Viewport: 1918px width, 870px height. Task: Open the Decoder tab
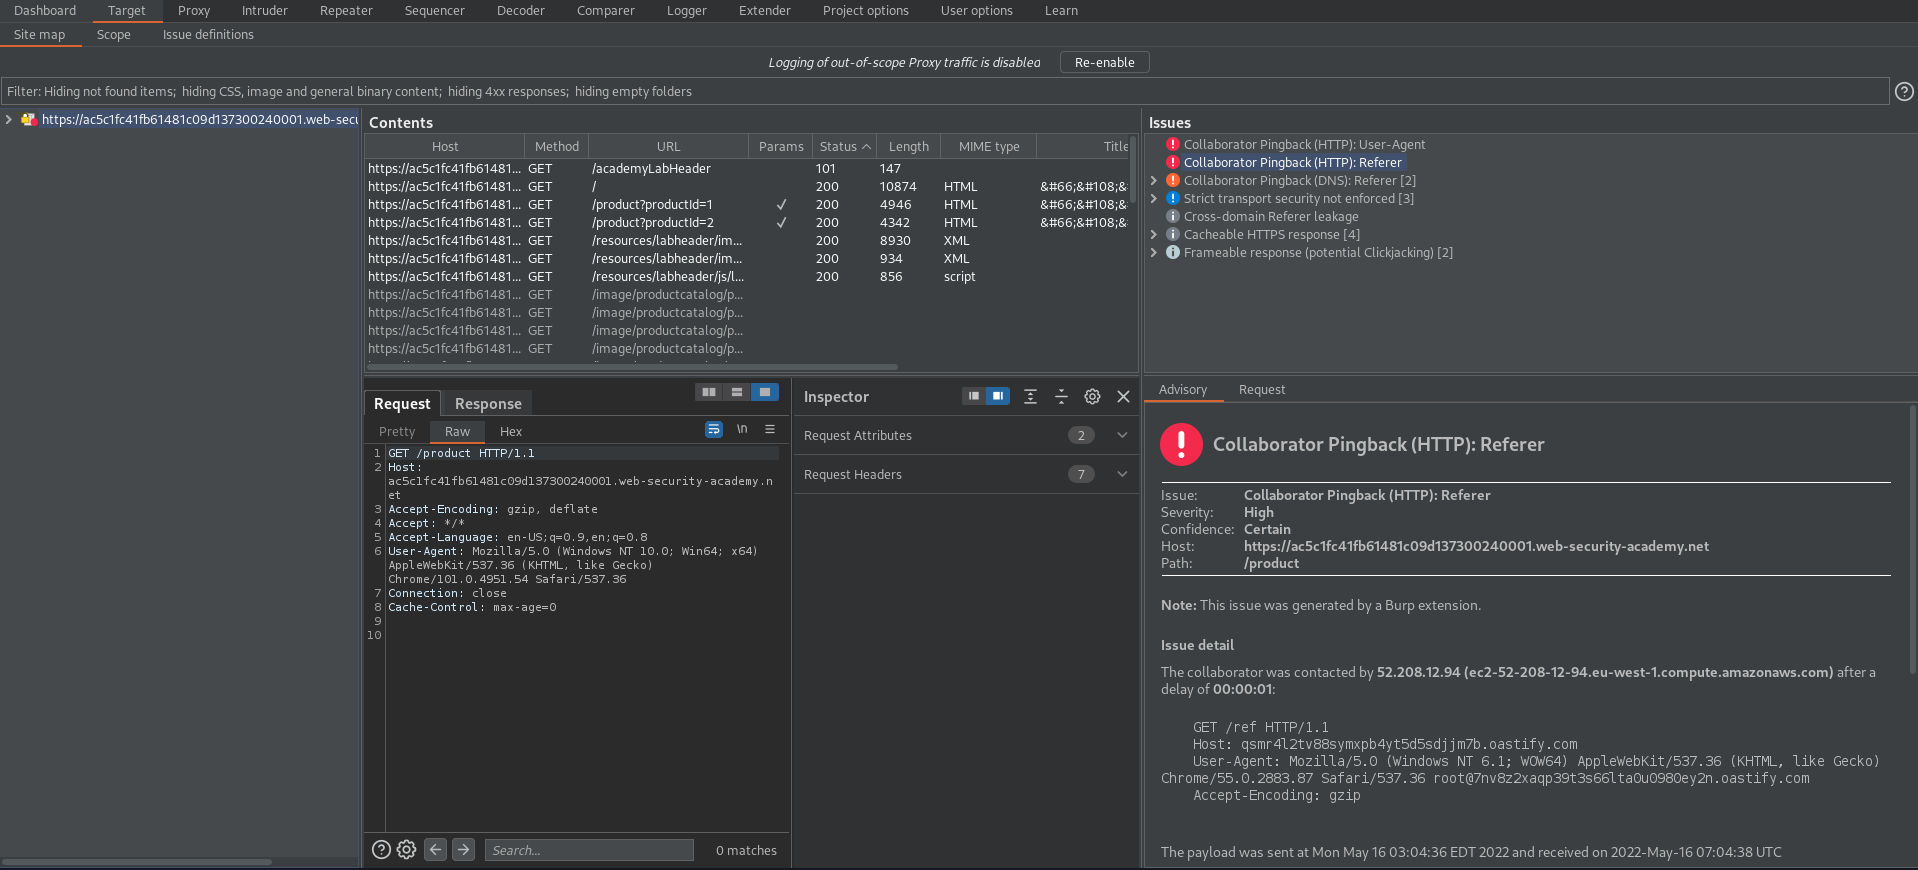click(521, 10)
